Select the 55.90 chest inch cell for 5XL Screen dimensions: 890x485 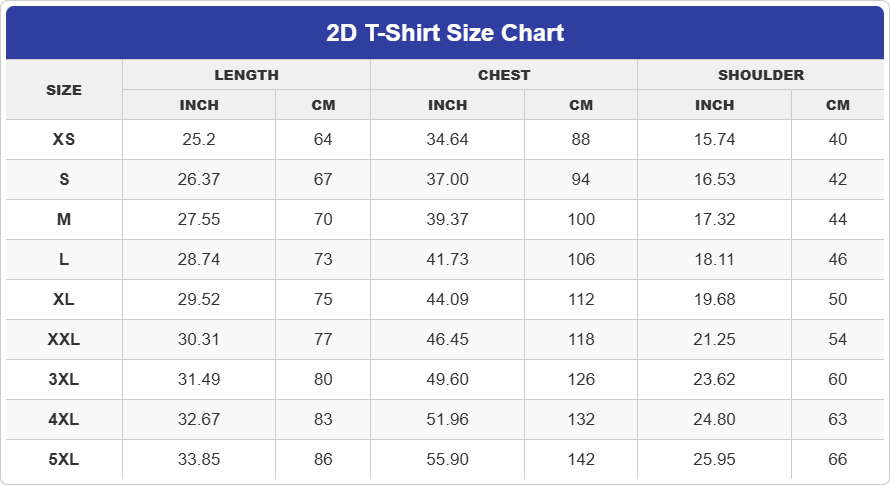point(447,460)
